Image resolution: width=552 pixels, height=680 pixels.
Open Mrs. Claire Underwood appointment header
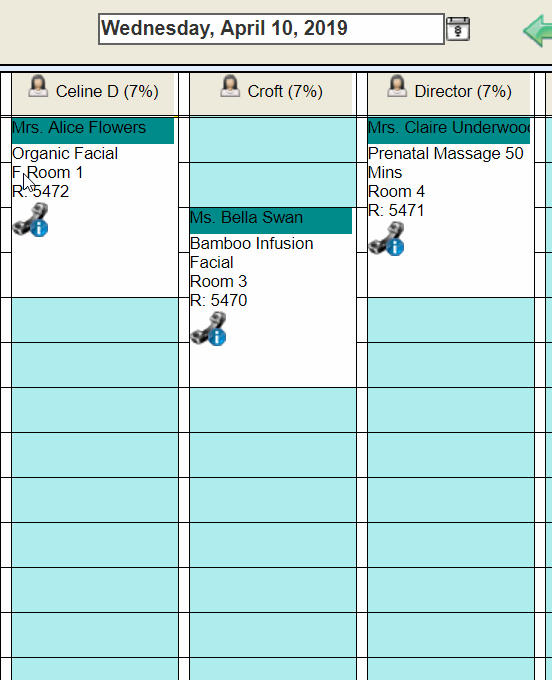pos(449,131)
